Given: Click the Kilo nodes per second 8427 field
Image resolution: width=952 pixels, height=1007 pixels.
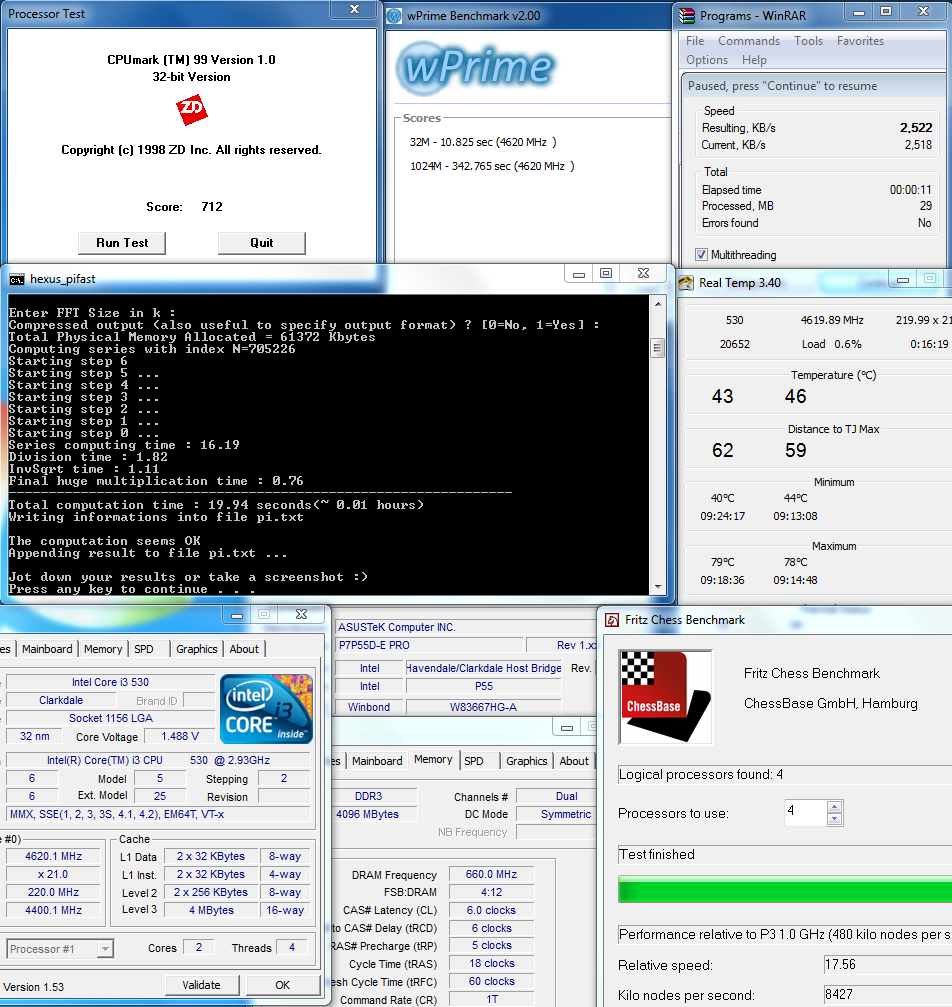Looking at the screenshot, I should (x=888, y=995).
